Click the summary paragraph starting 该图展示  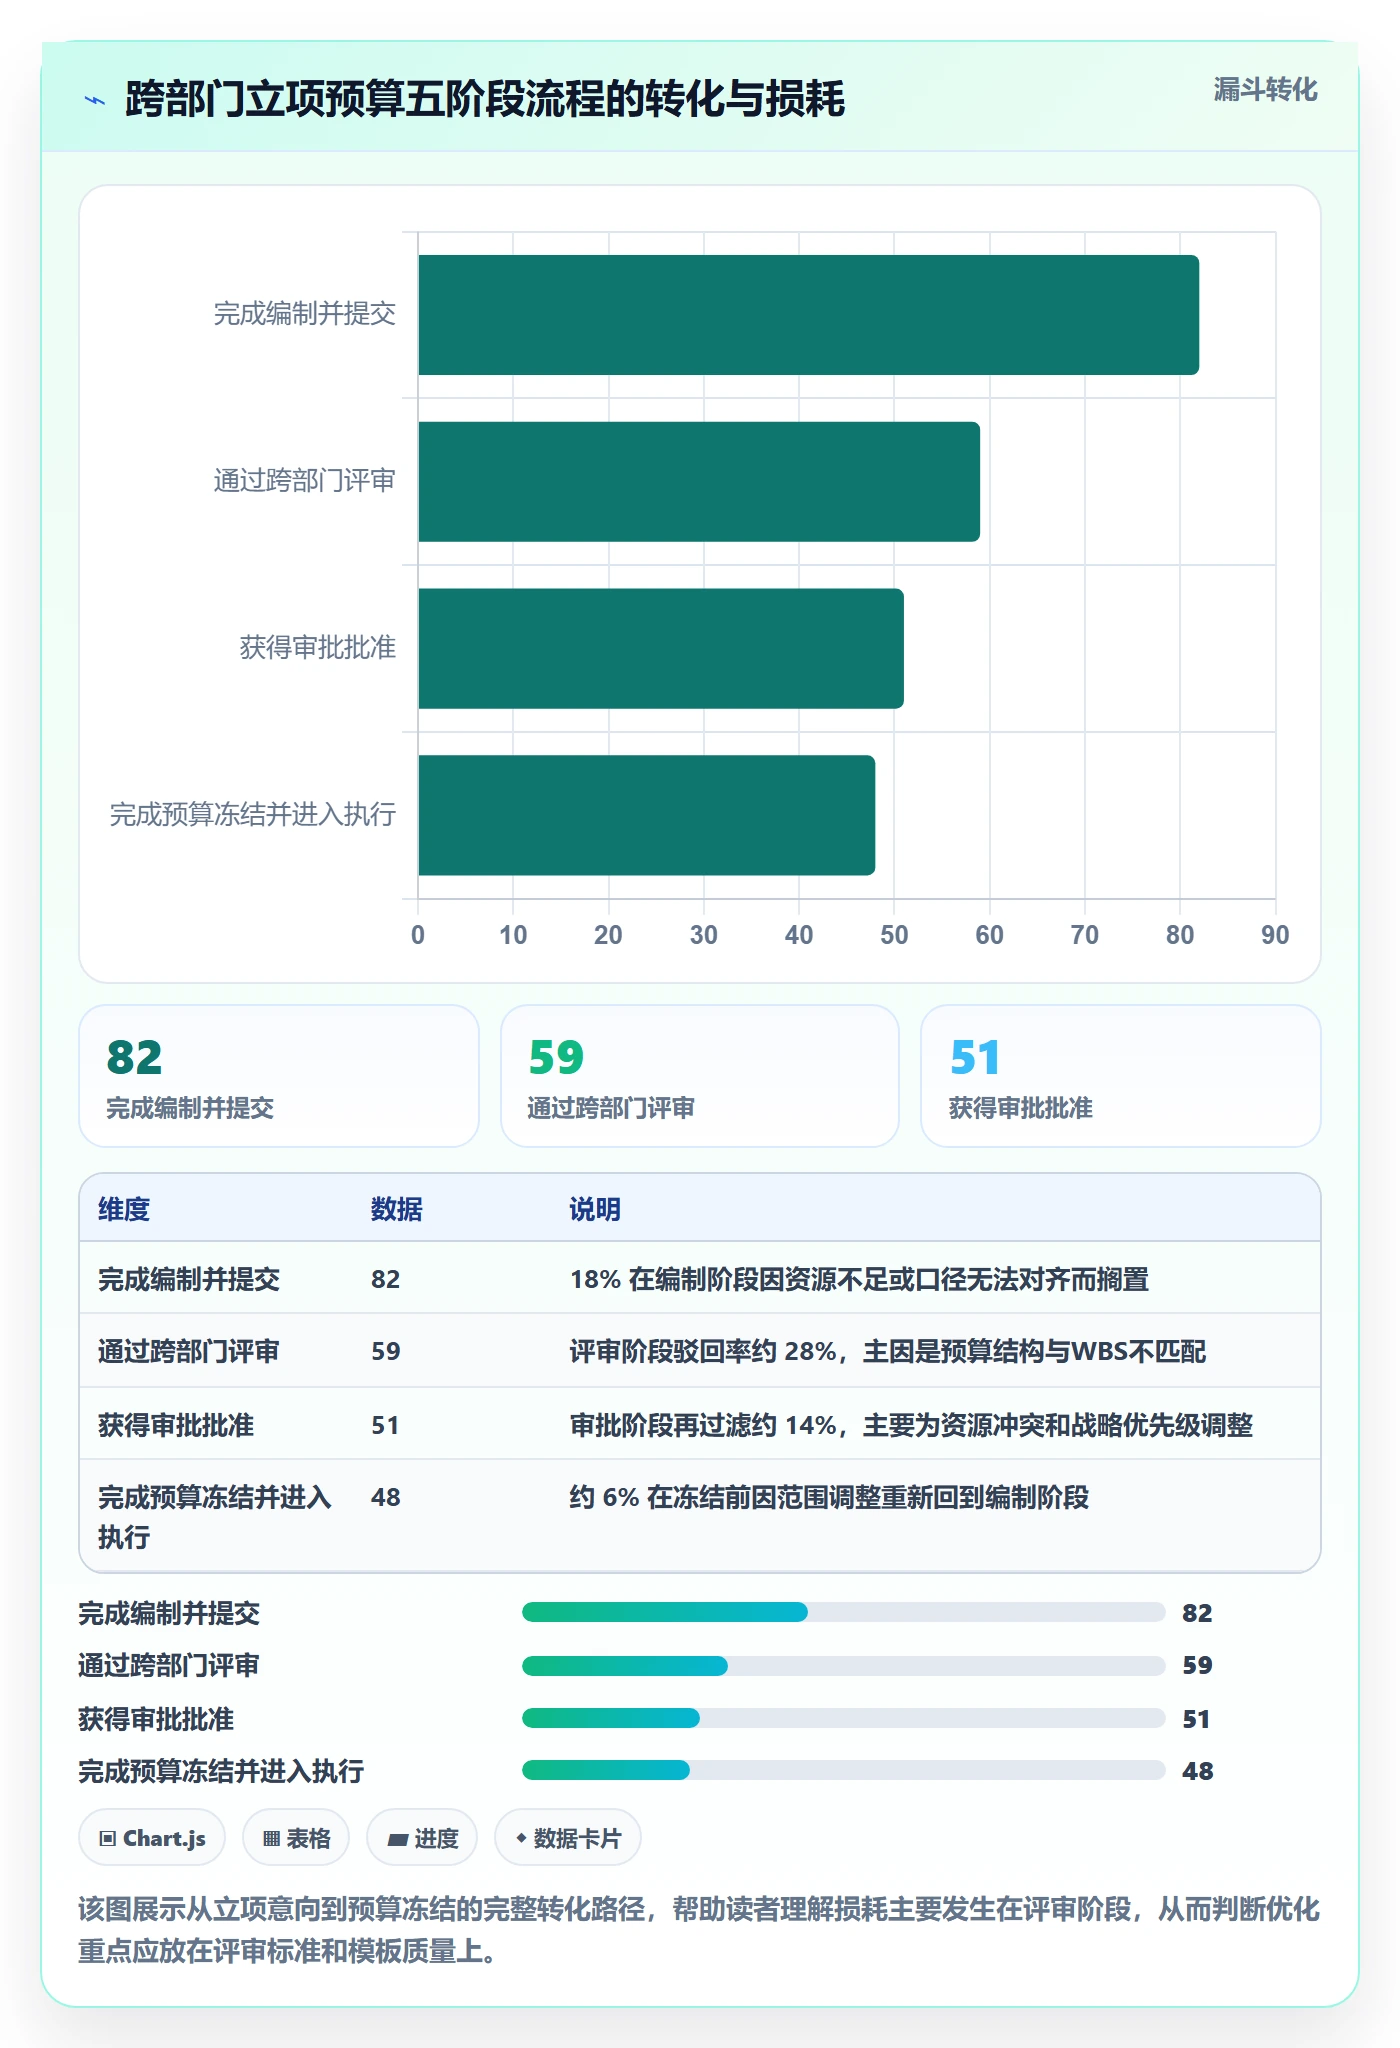click(699, 1930)
